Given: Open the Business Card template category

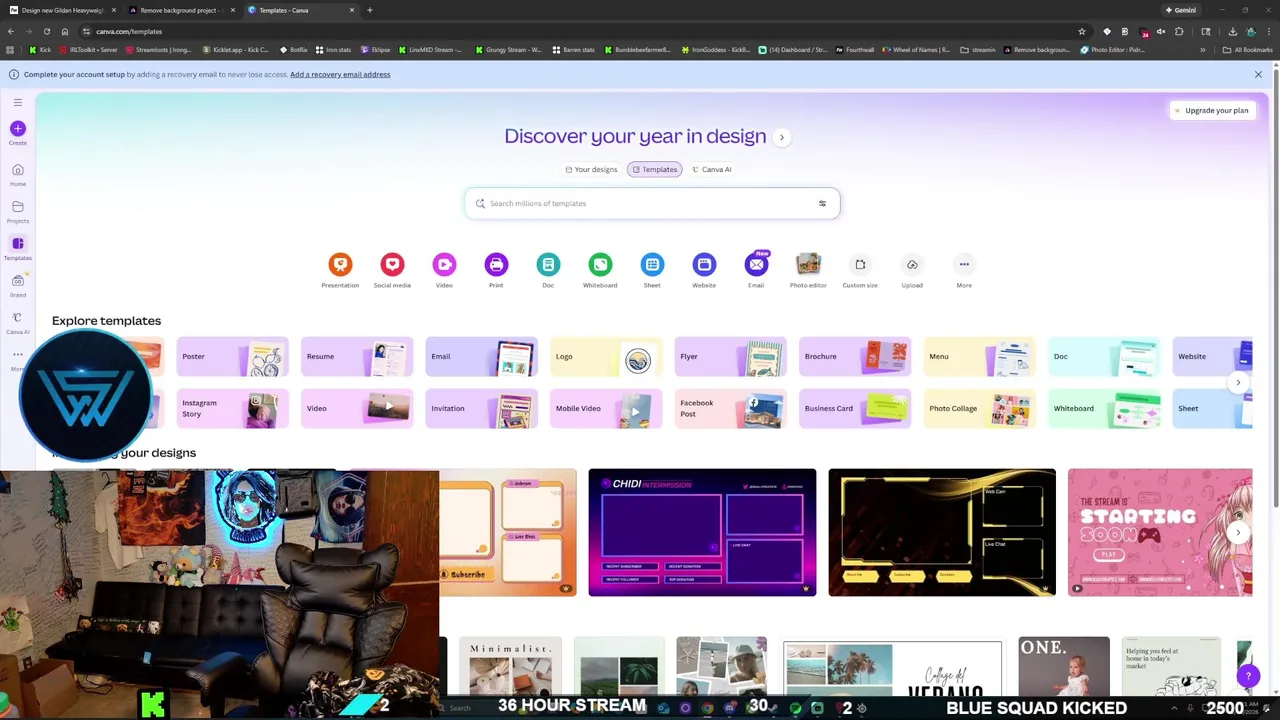Looking at the screenshot, I should coord(855,408).
